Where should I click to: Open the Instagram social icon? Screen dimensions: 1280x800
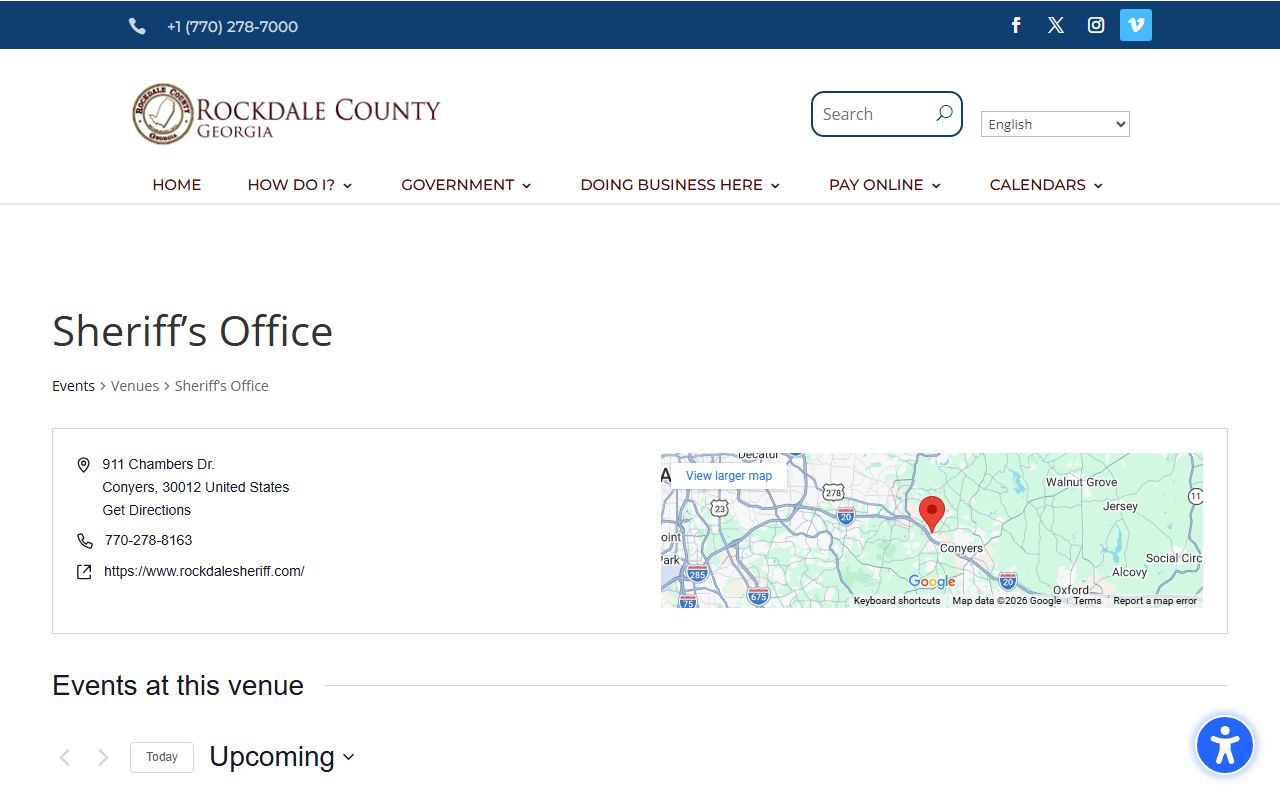1096,25
